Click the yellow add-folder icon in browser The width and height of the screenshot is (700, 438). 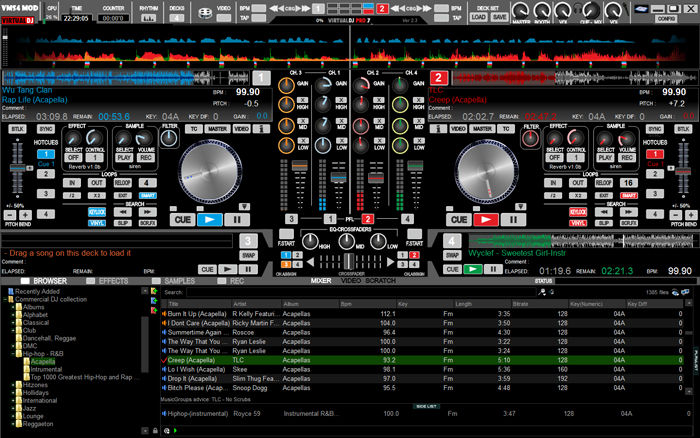(x=154, y=292)
